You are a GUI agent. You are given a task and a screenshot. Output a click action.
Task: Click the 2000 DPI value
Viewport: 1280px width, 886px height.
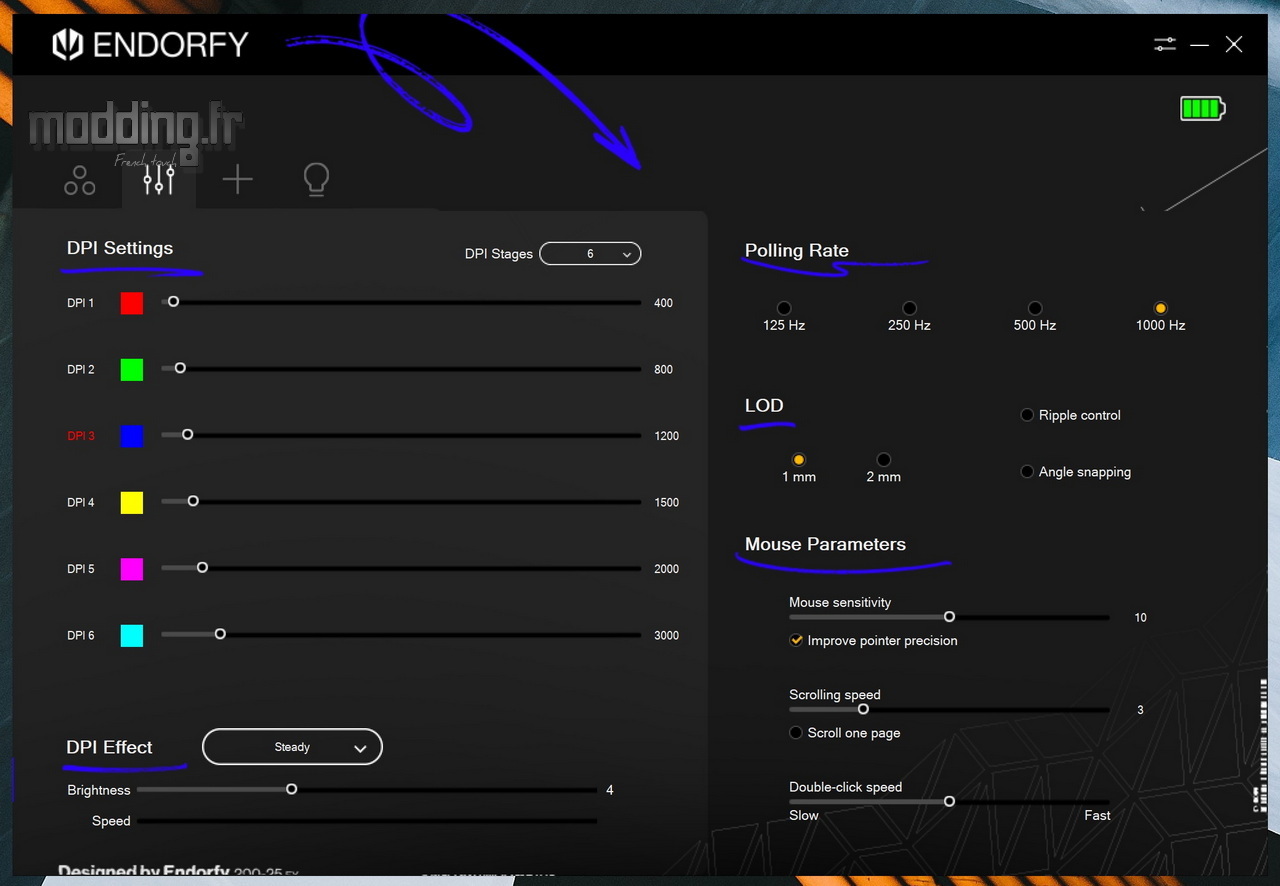pyautogui.click(x=666, y=569)
